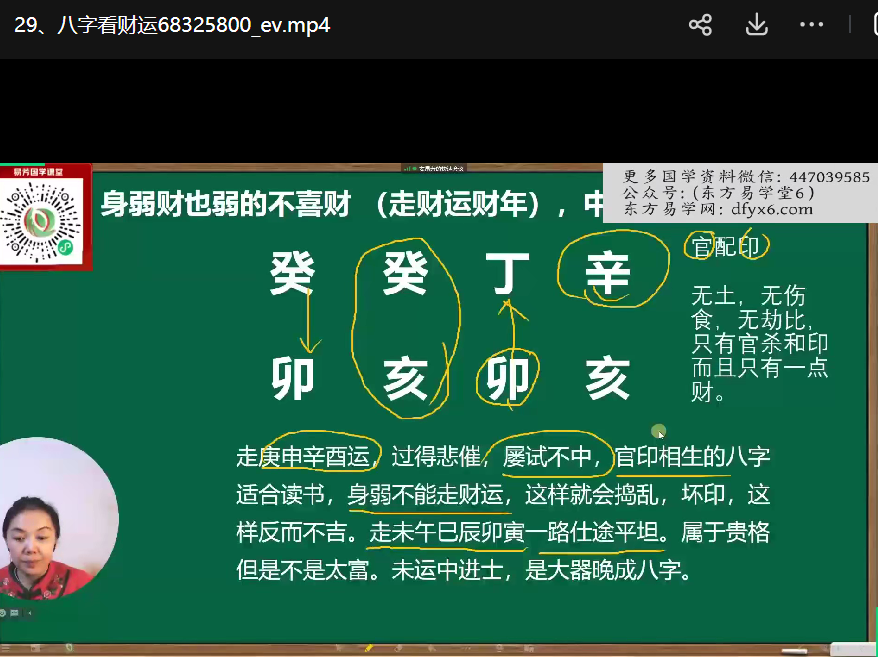878x657 pixels.
Task: Click the video file name title
Action: click(x=172, y=25)
